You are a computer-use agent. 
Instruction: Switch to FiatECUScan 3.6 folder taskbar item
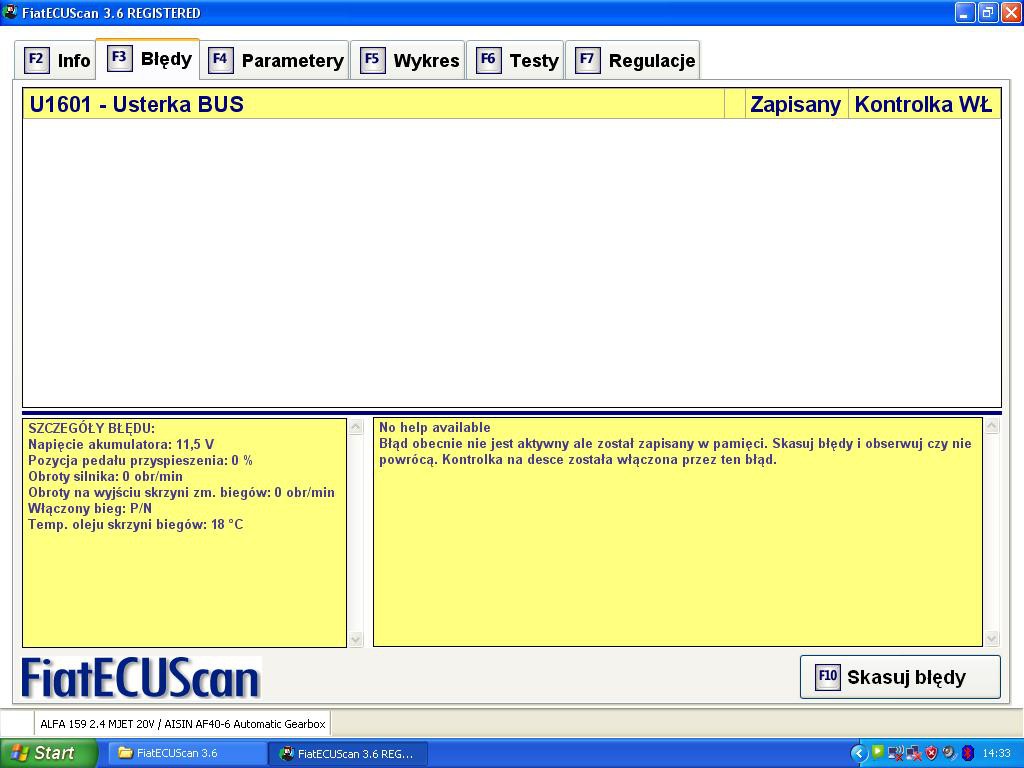(187, 753)
